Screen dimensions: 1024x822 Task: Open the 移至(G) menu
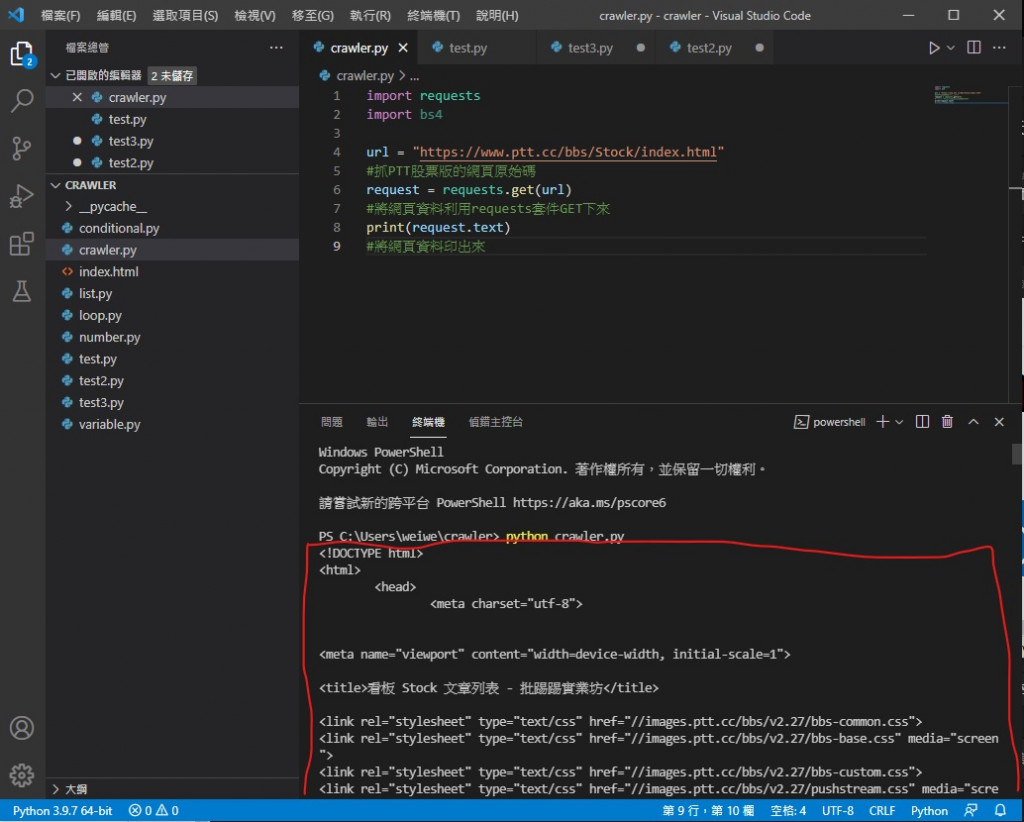[312, 15]
